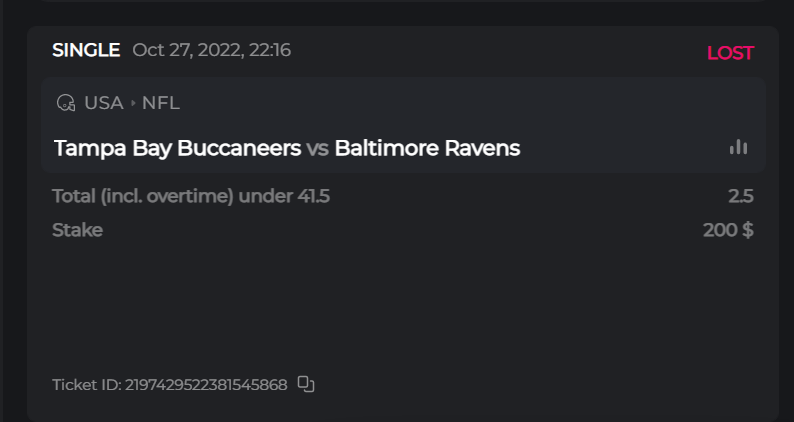Click the SINGLE bet type label
Viewport: 794px width, 422px height.
[86, 50]
